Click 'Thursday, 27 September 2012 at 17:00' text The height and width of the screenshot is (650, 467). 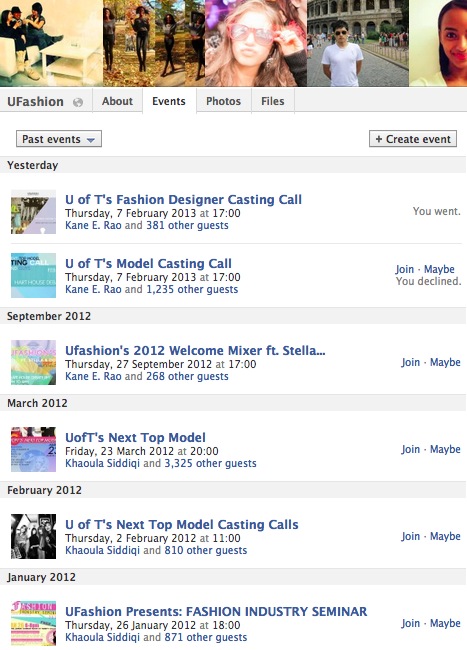(x=161, y=364)
